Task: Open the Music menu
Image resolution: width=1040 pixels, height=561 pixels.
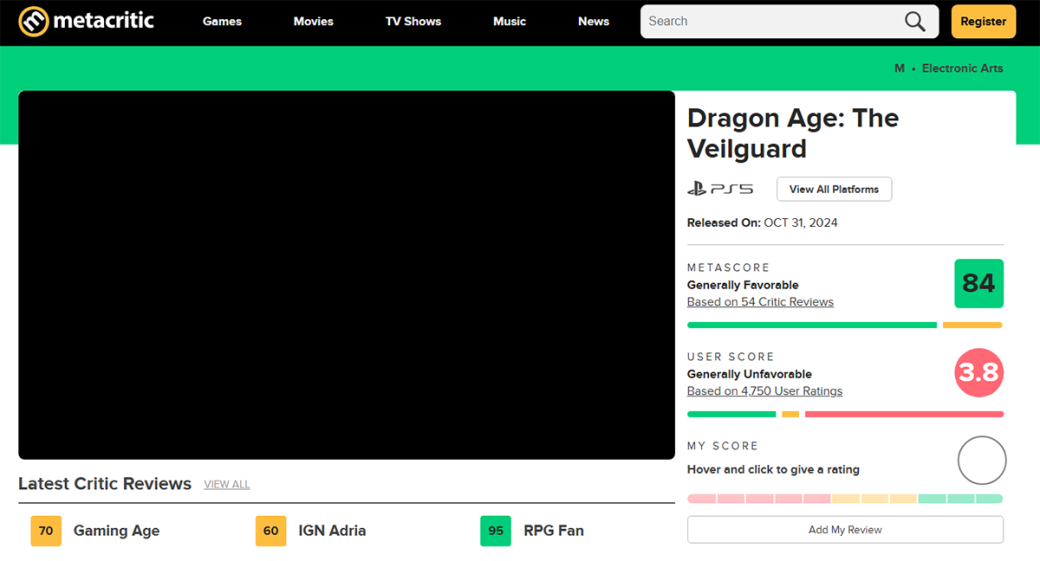Action: pyautogui.click(x=509, y=21)
